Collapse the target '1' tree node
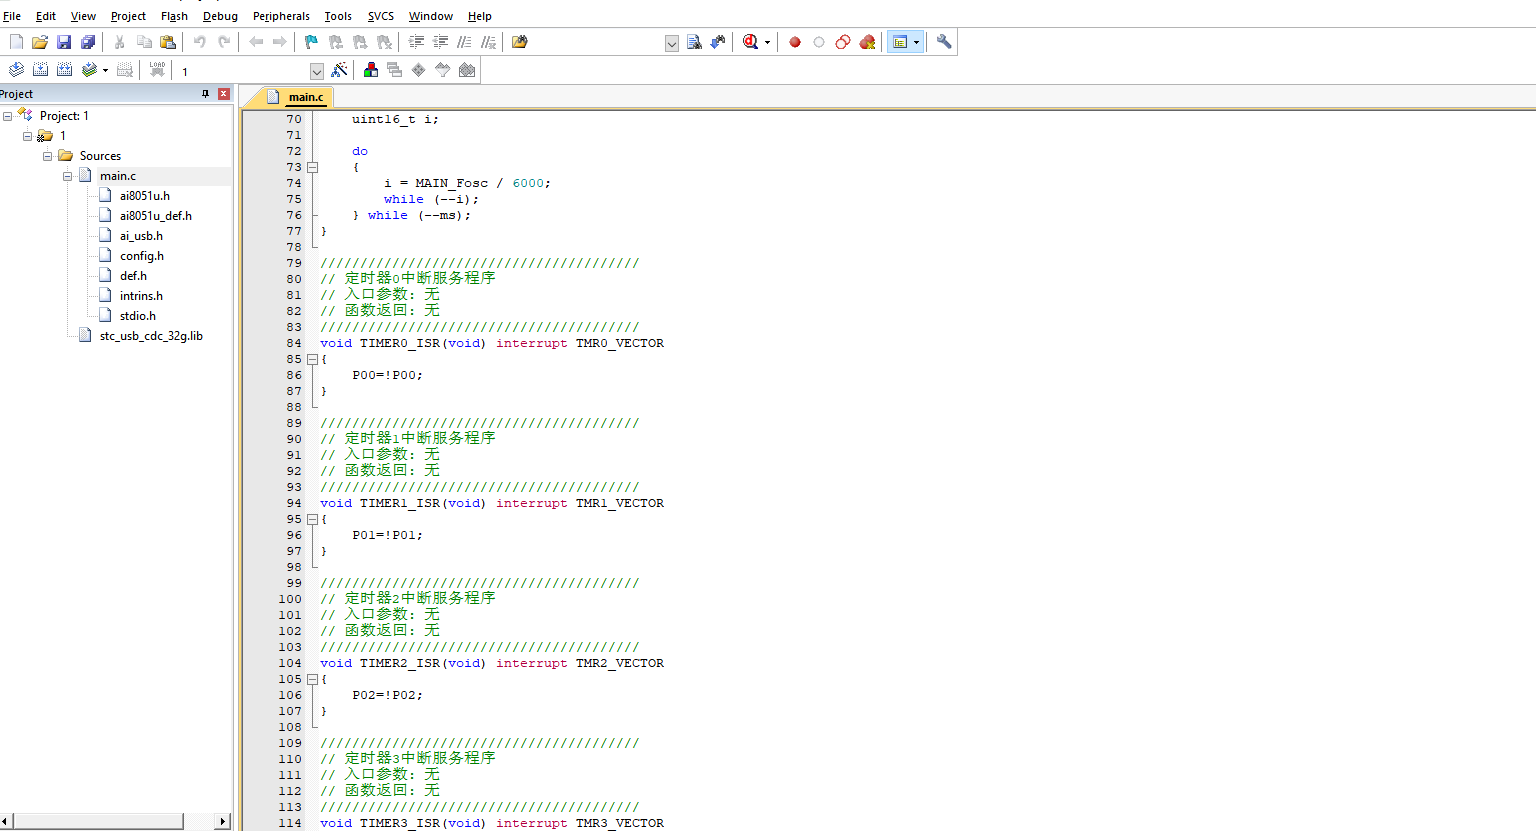Viewport: 1536px width, 831px height. 28,136
